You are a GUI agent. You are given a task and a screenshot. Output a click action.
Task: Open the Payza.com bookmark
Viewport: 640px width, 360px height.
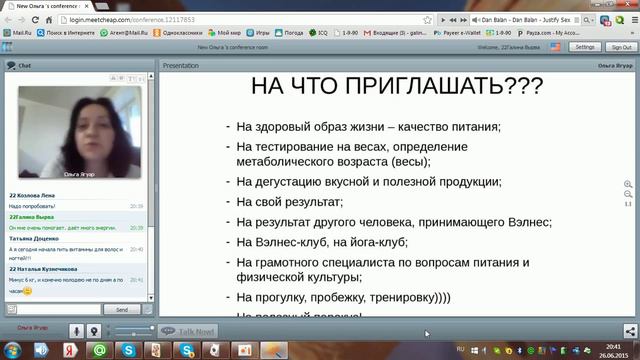(548, 33)
